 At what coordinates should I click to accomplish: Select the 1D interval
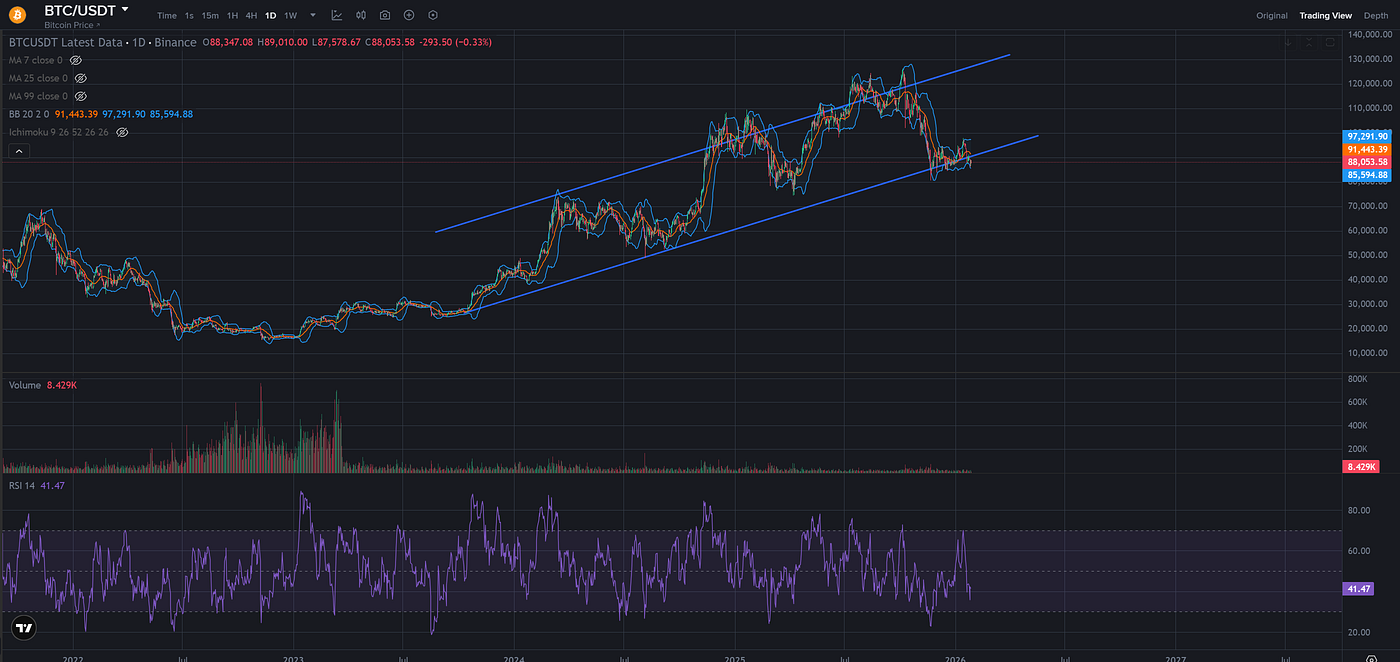[x=270, y=15]
